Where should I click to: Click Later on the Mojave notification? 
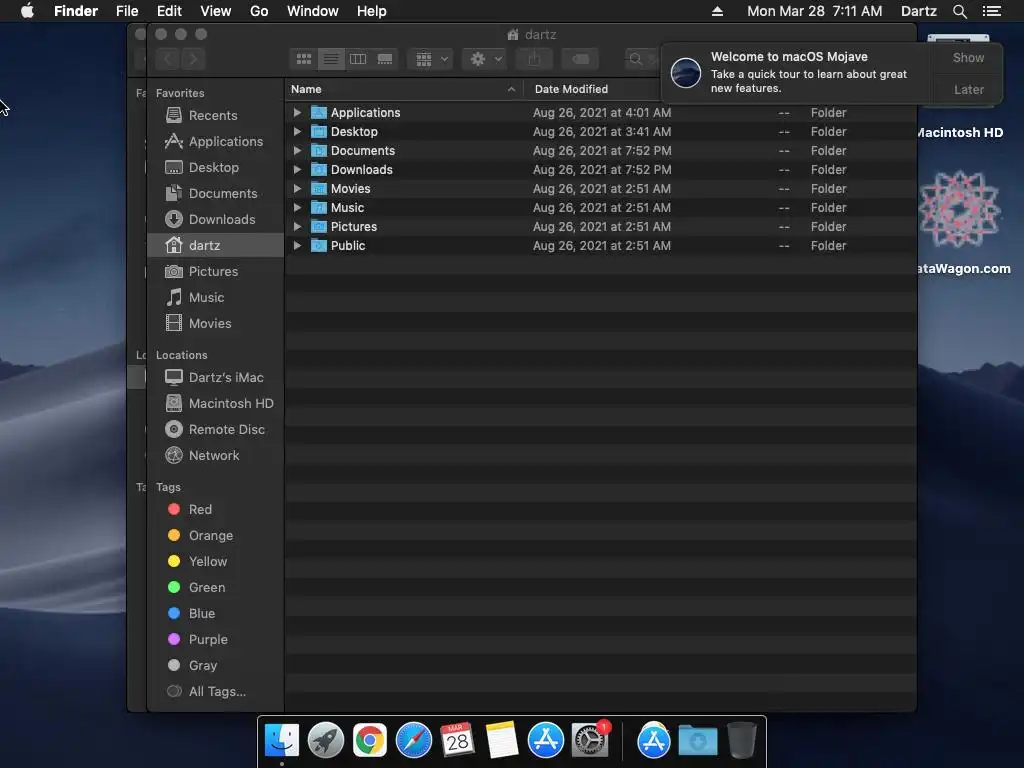click(968, 89)
